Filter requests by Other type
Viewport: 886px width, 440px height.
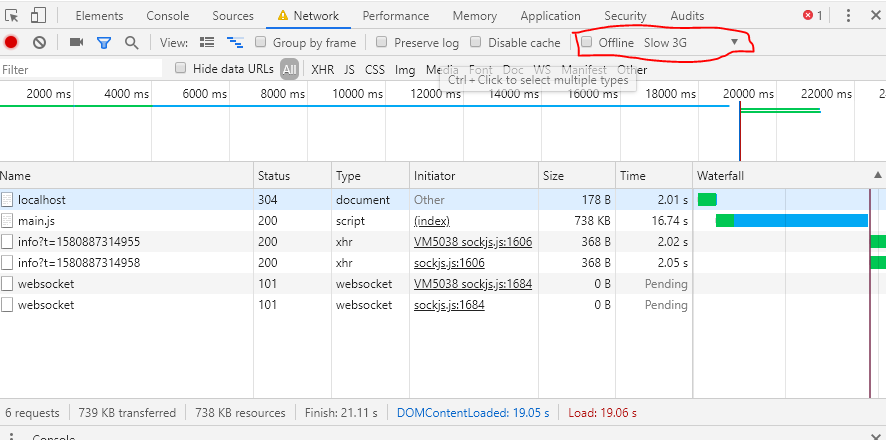[x=632, y=70]
